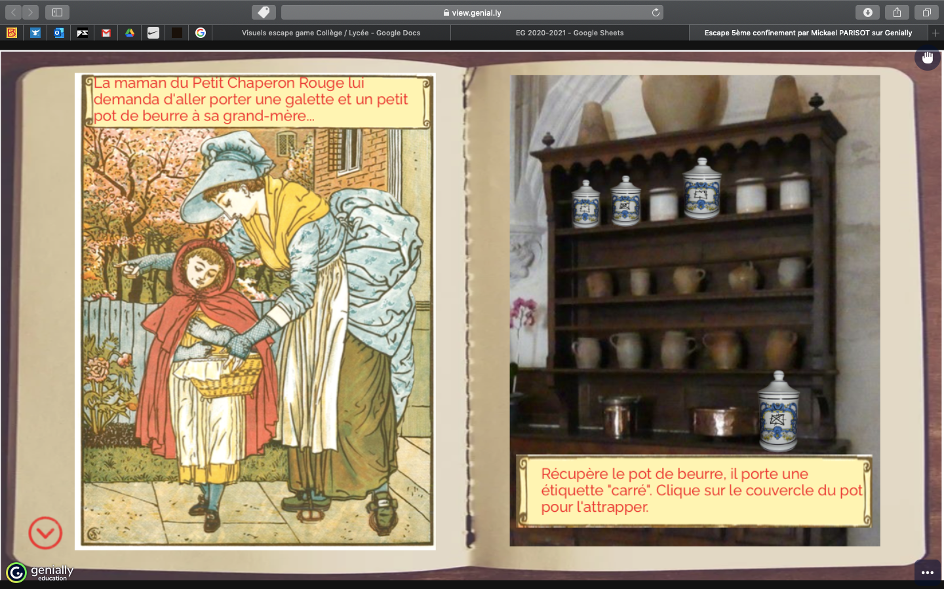Click the lid of the jar beside the copper pan

(778, 382)
